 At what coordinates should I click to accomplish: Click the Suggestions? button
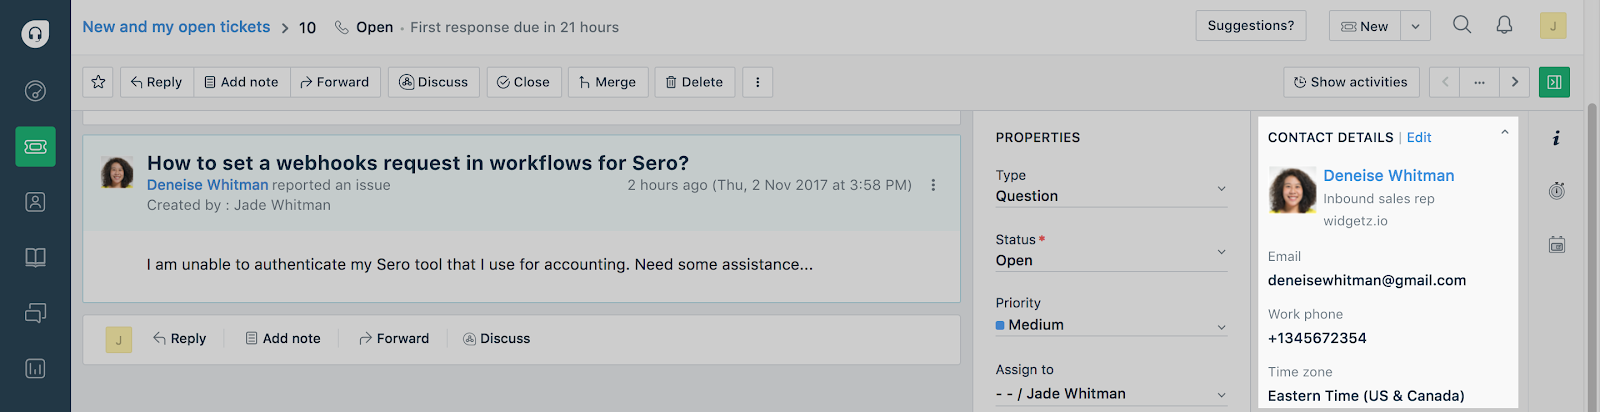click(1250, 26)
